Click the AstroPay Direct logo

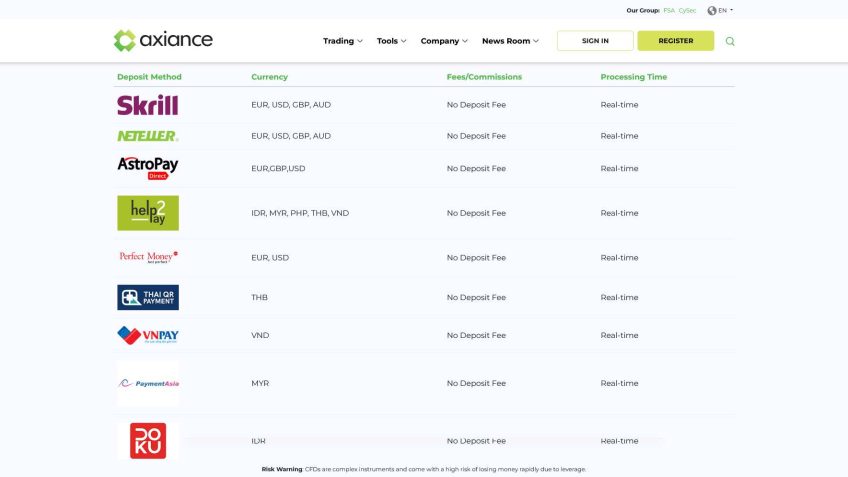[147, 168]
